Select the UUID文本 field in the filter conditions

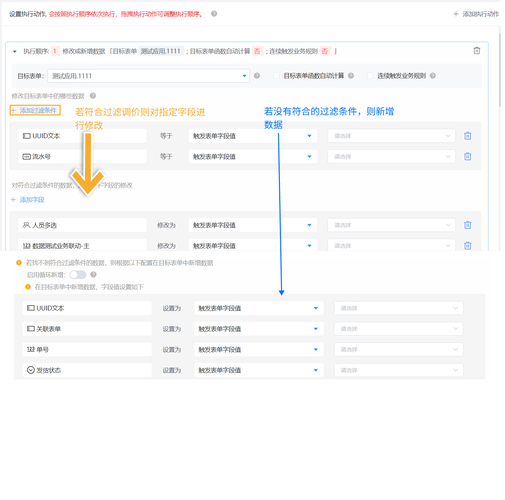coord(82,136)
